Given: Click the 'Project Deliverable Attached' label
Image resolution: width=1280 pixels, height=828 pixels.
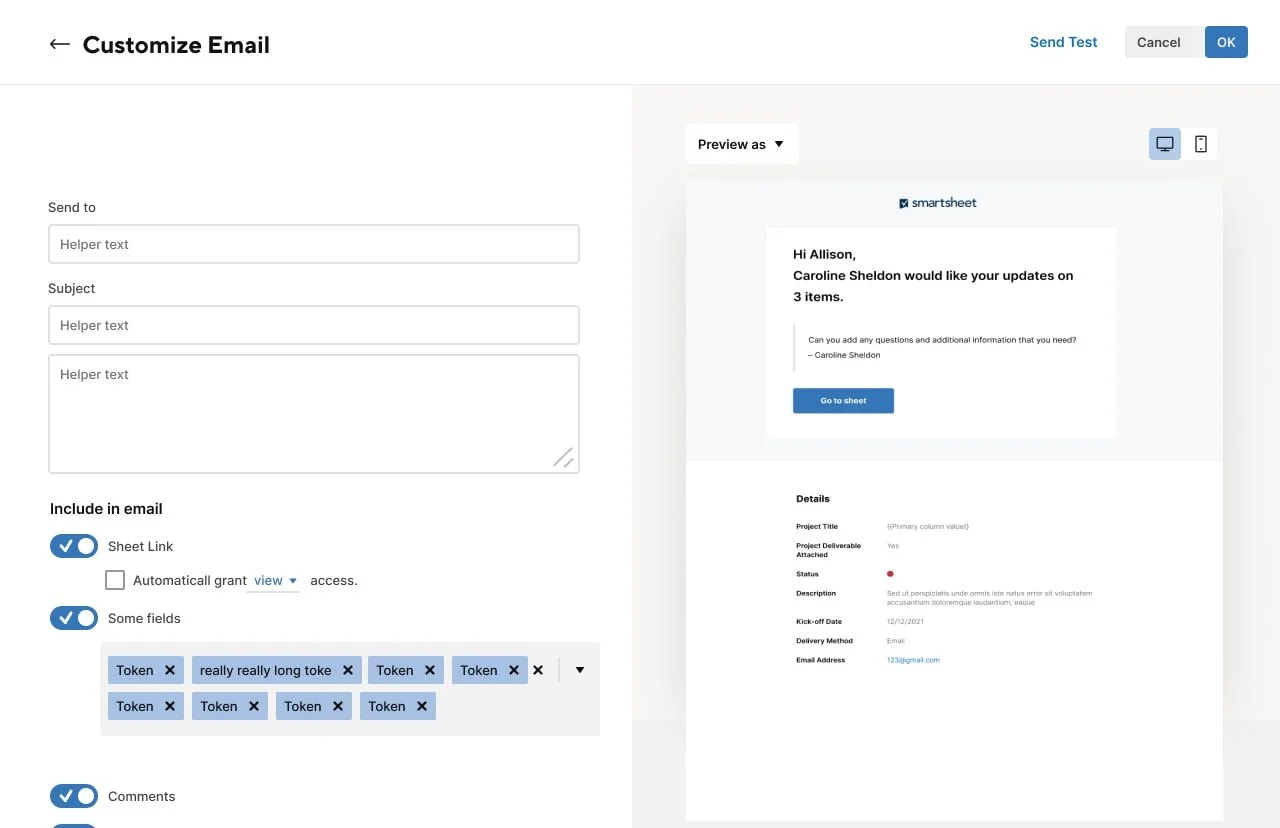Looking at the screenshot, I should (828, 550).
